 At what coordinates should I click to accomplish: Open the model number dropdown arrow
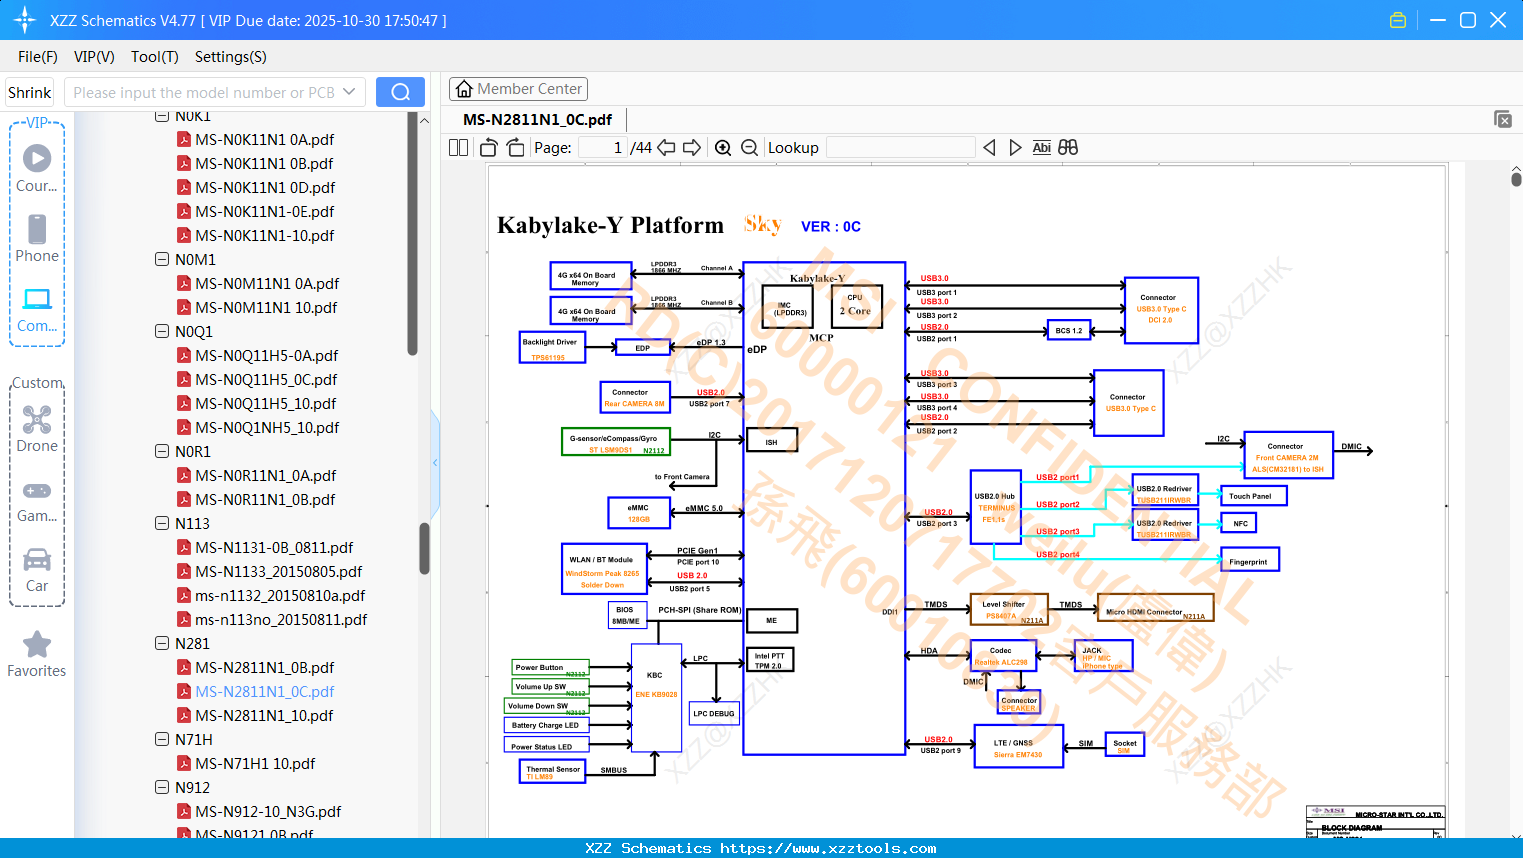[349, 92]
